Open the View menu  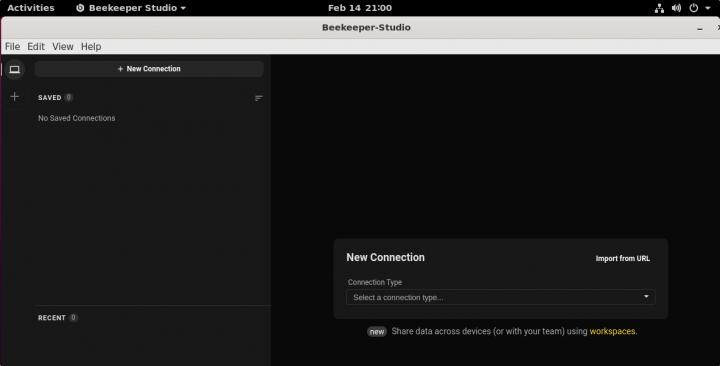pyautogui.click(x=63, y=46)
